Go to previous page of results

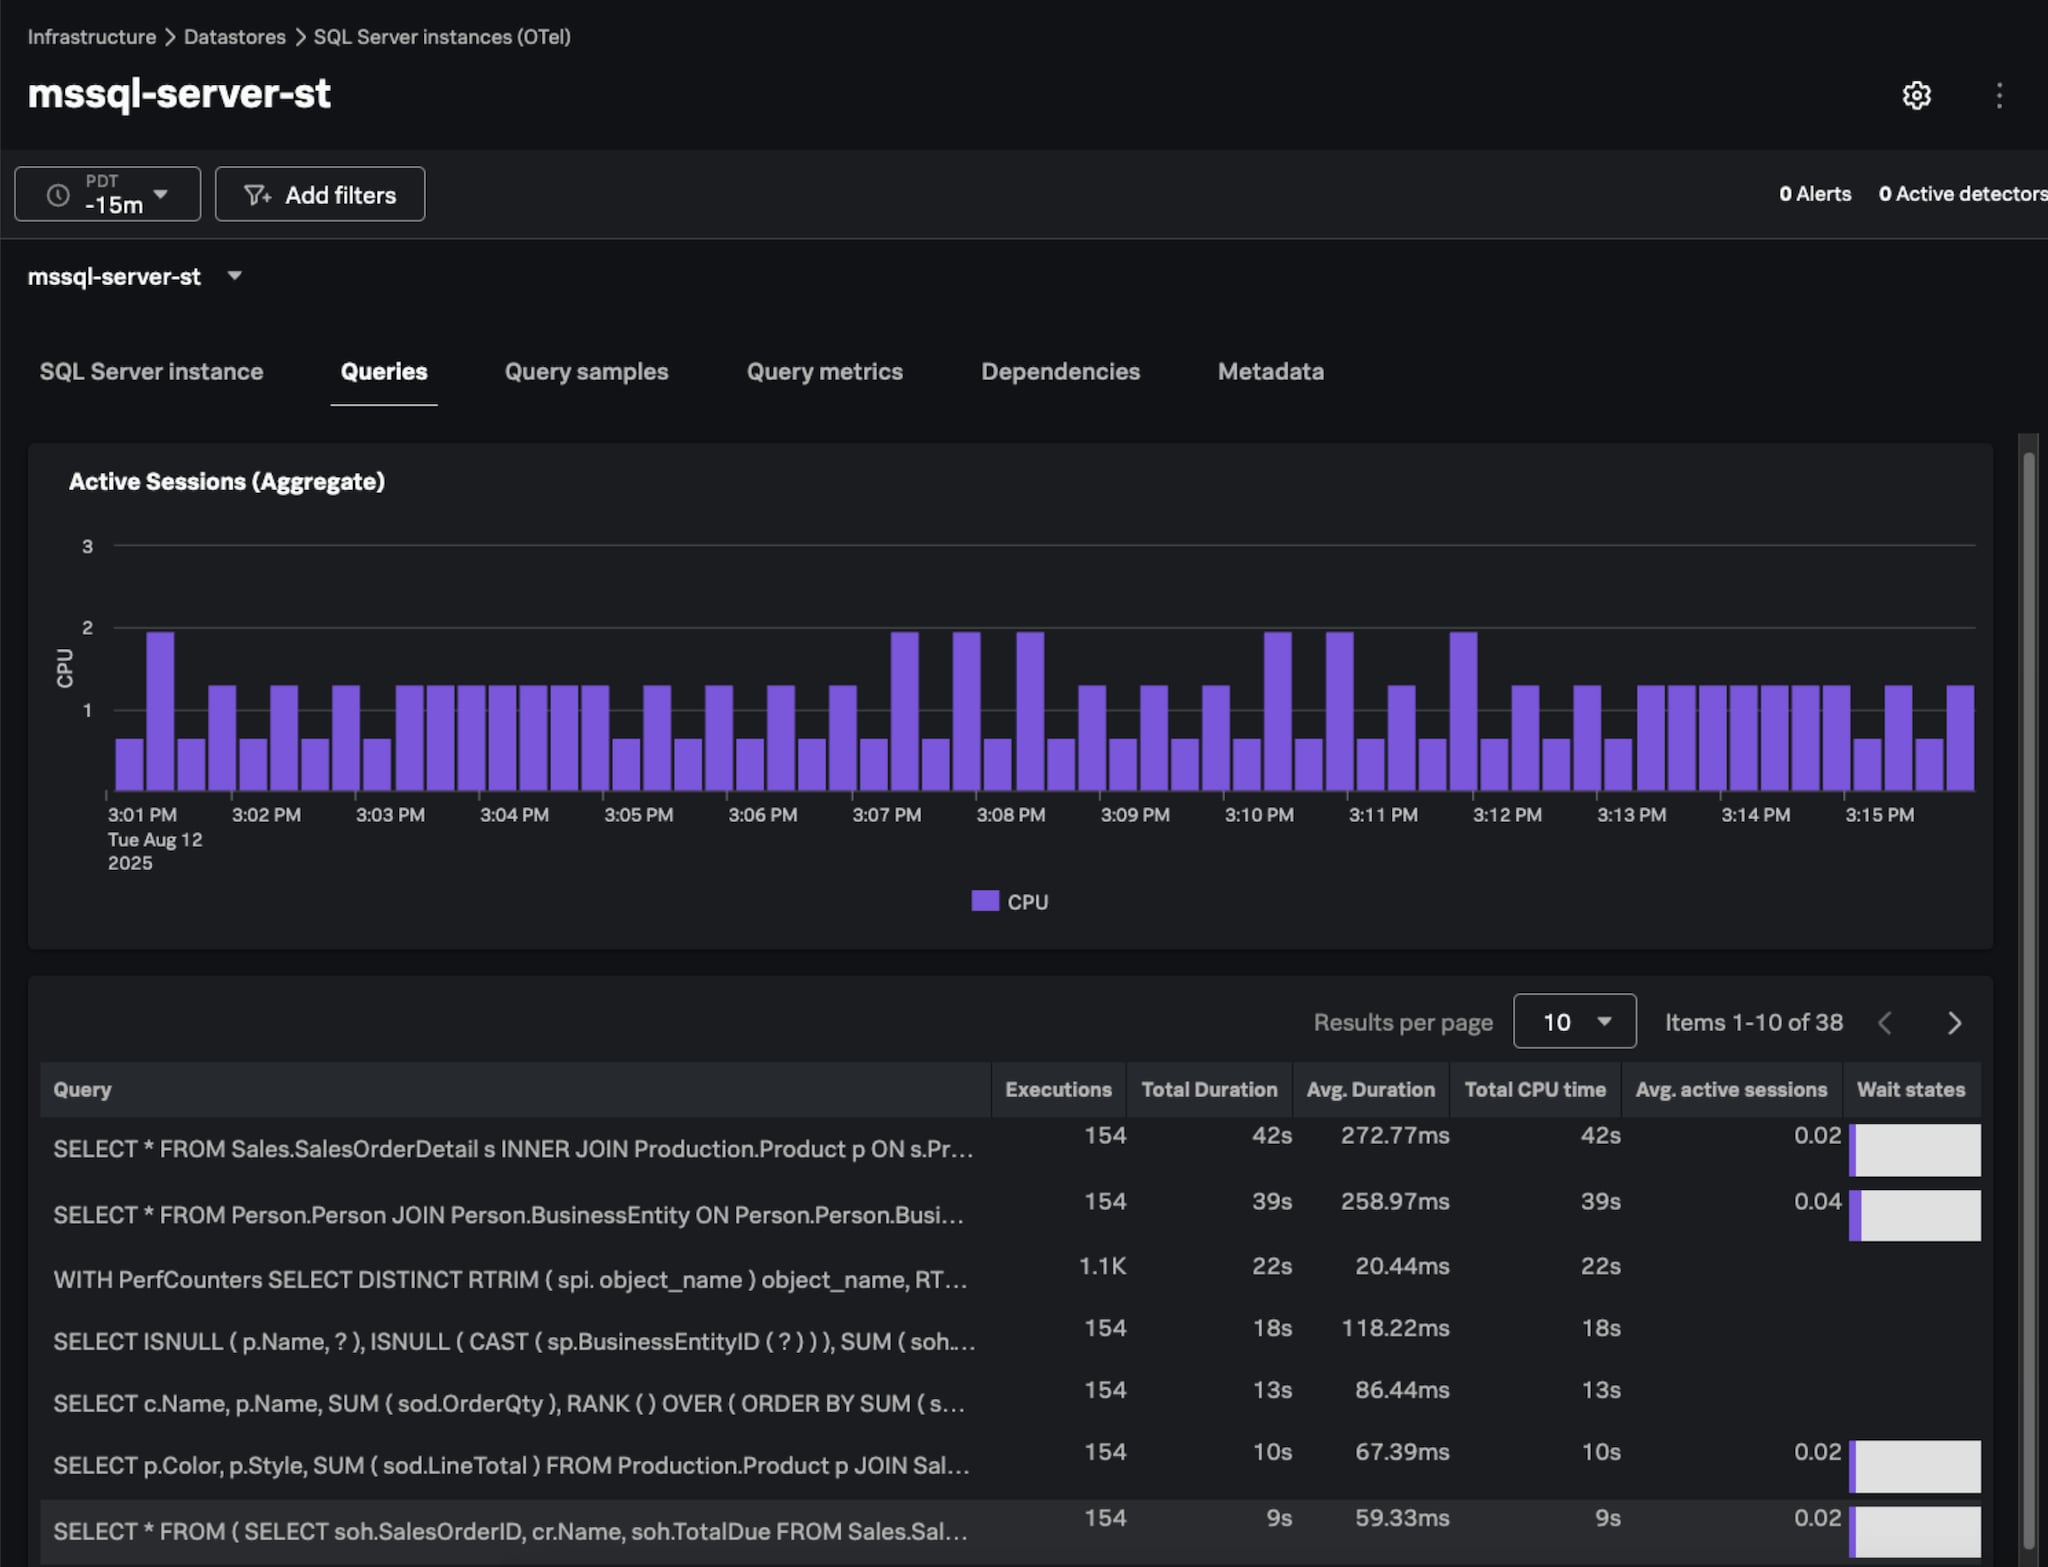pyautogui.click(x=1885, y=1023)
